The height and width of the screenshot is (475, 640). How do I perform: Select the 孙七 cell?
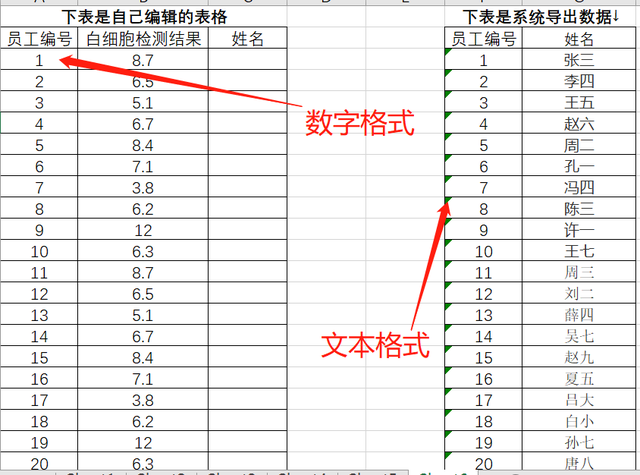tap(579, 442)
